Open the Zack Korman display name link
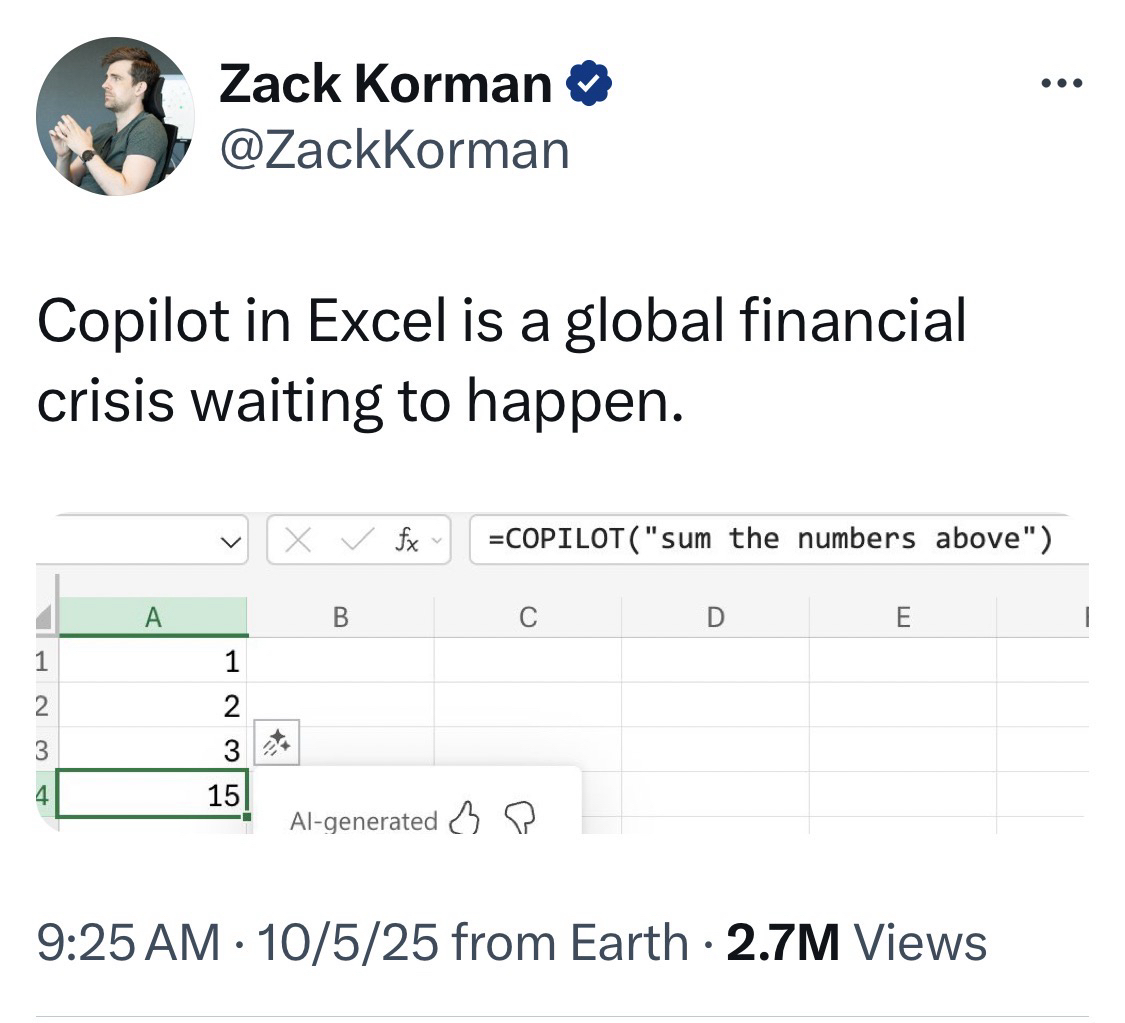The height and width of the screenshot is (1023, 1125). [385, 84]
